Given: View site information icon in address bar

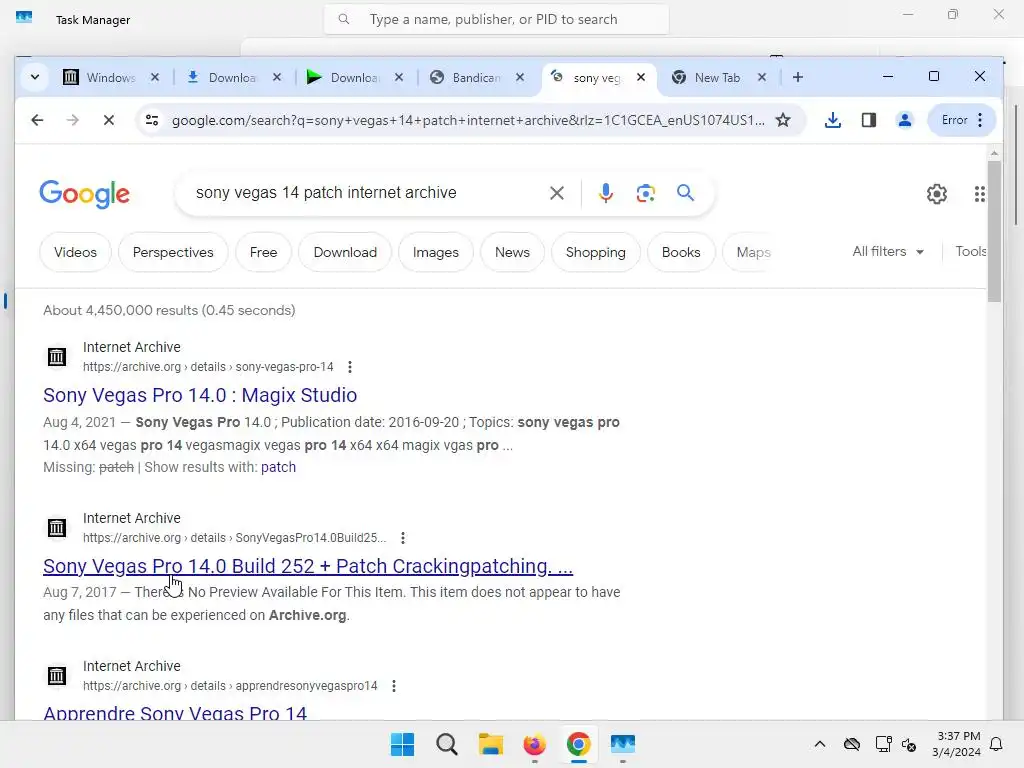Looking at the screenshot, I should pyautogui.click(x=152, y=120).
